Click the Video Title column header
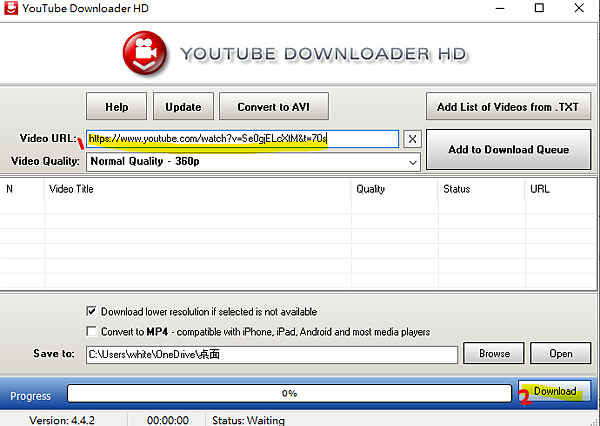 197,189
